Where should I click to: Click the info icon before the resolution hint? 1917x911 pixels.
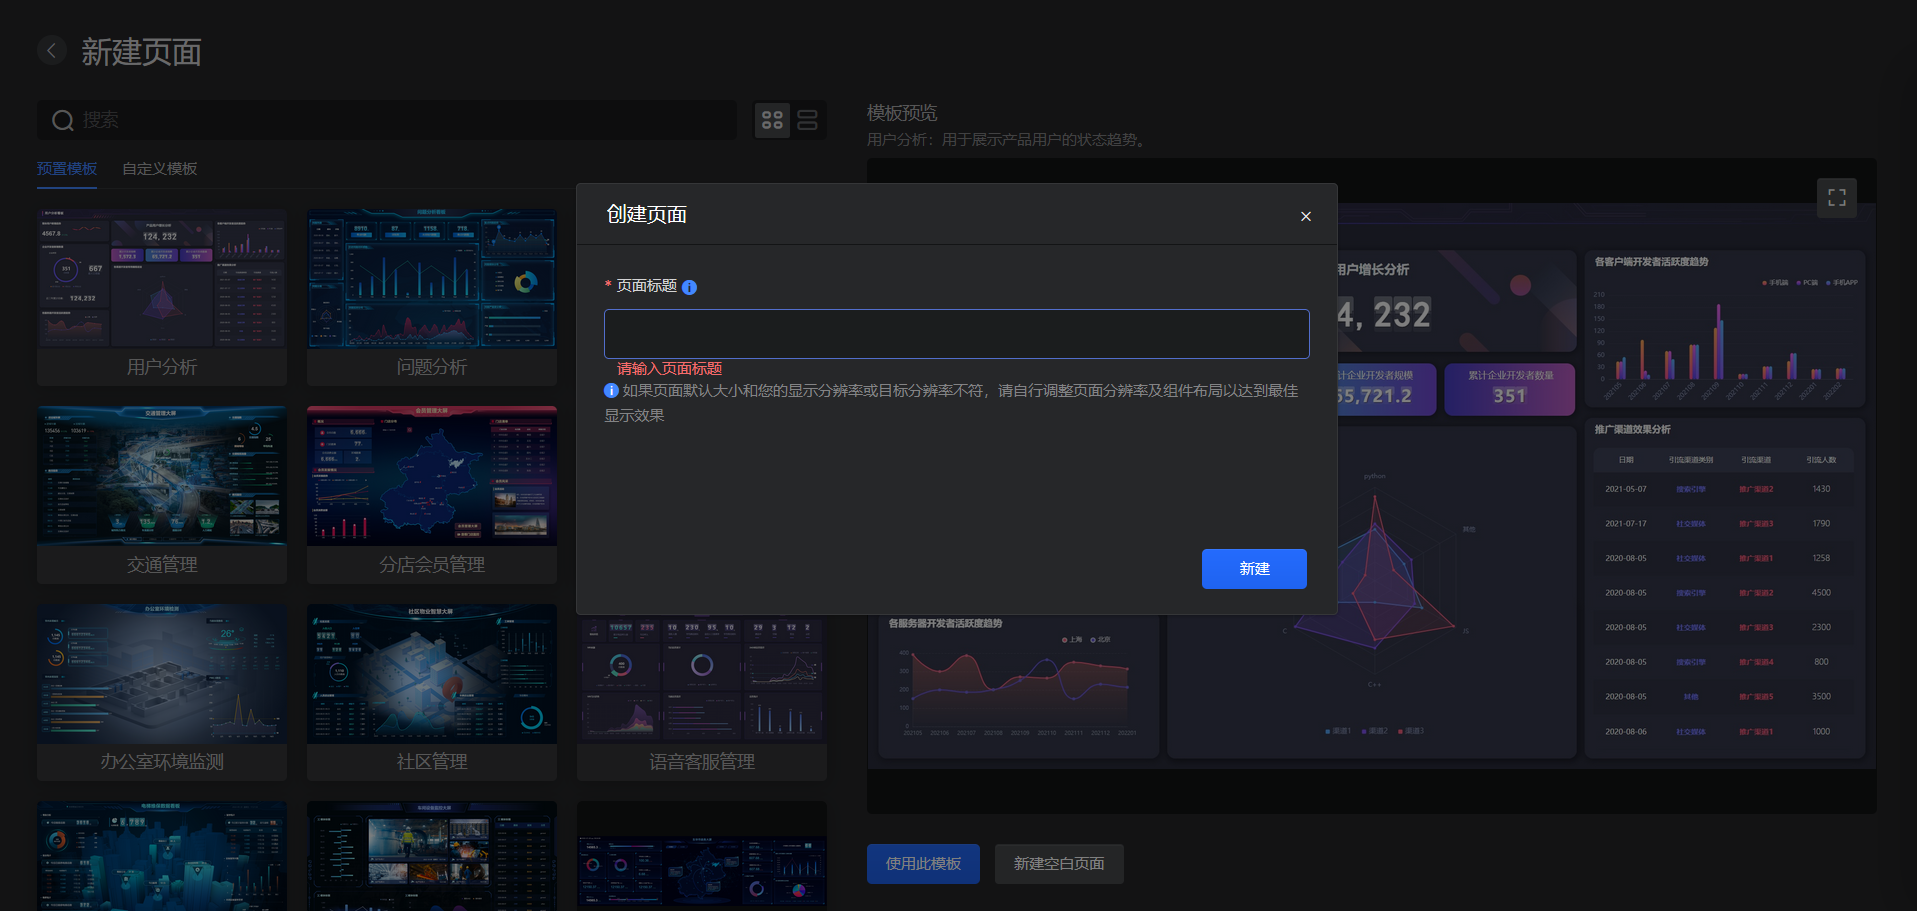click(x=611, y=391)
